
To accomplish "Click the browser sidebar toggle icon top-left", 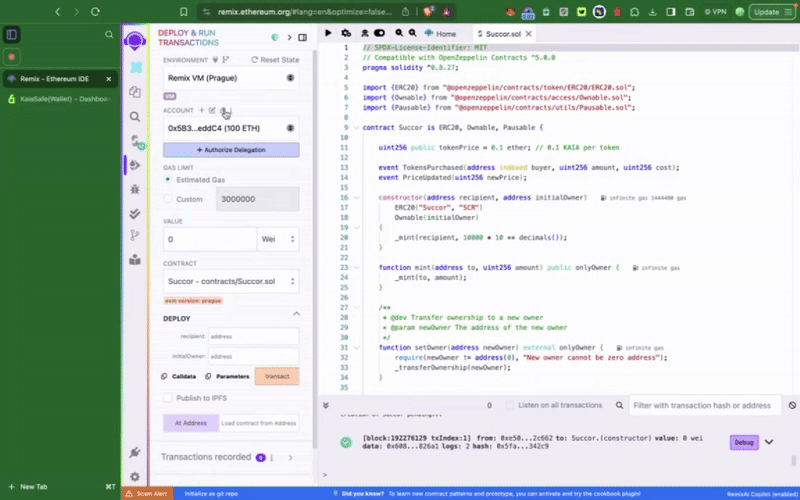I will 12,34.
